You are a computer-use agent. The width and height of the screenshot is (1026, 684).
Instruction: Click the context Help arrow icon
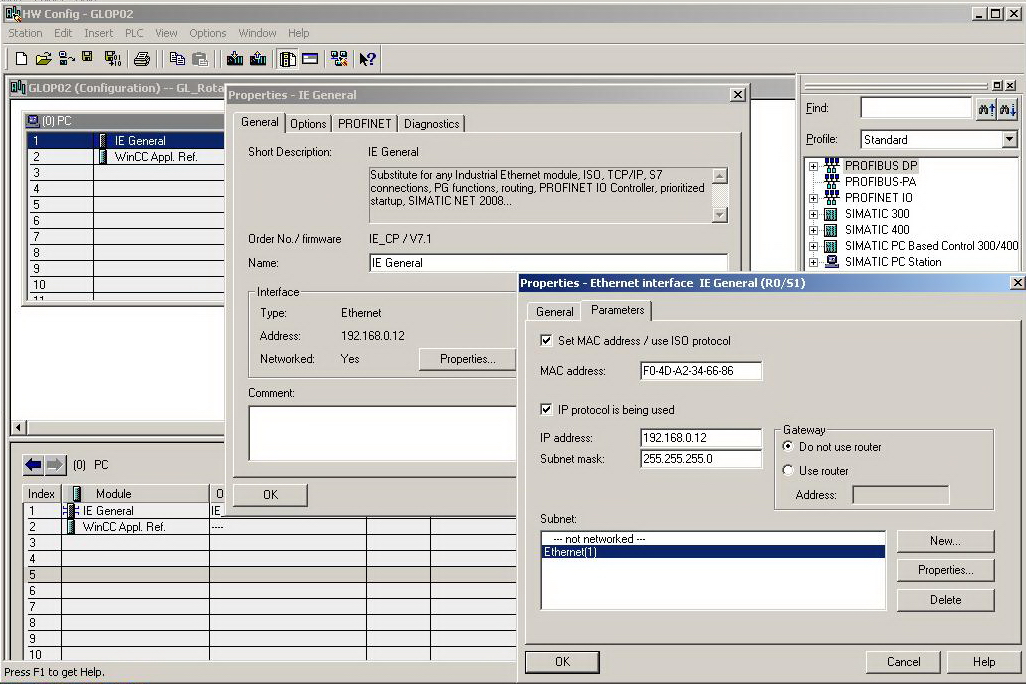pos(367,59)
